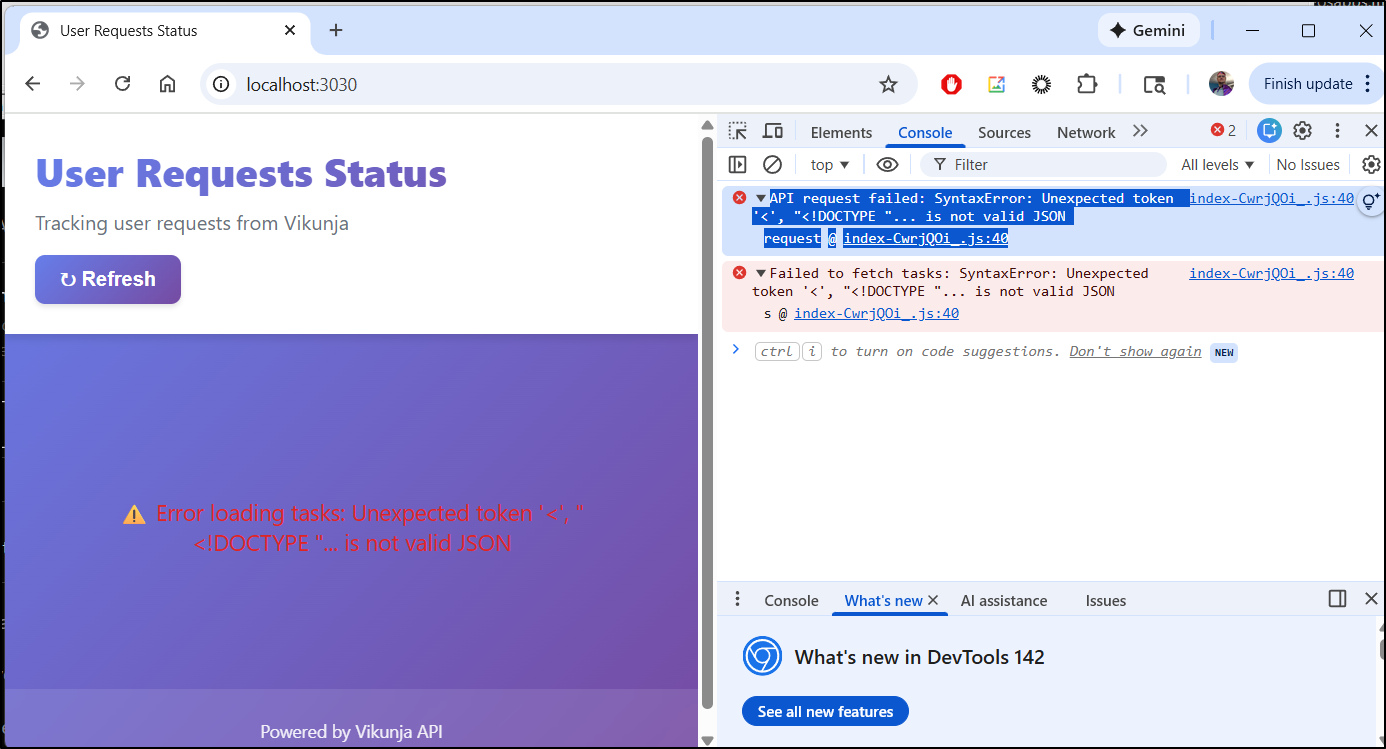Collapse the 'Failed to fetch tasks' error
The width and height of the screenshot is (1386, 749).
tap(761, 273)
